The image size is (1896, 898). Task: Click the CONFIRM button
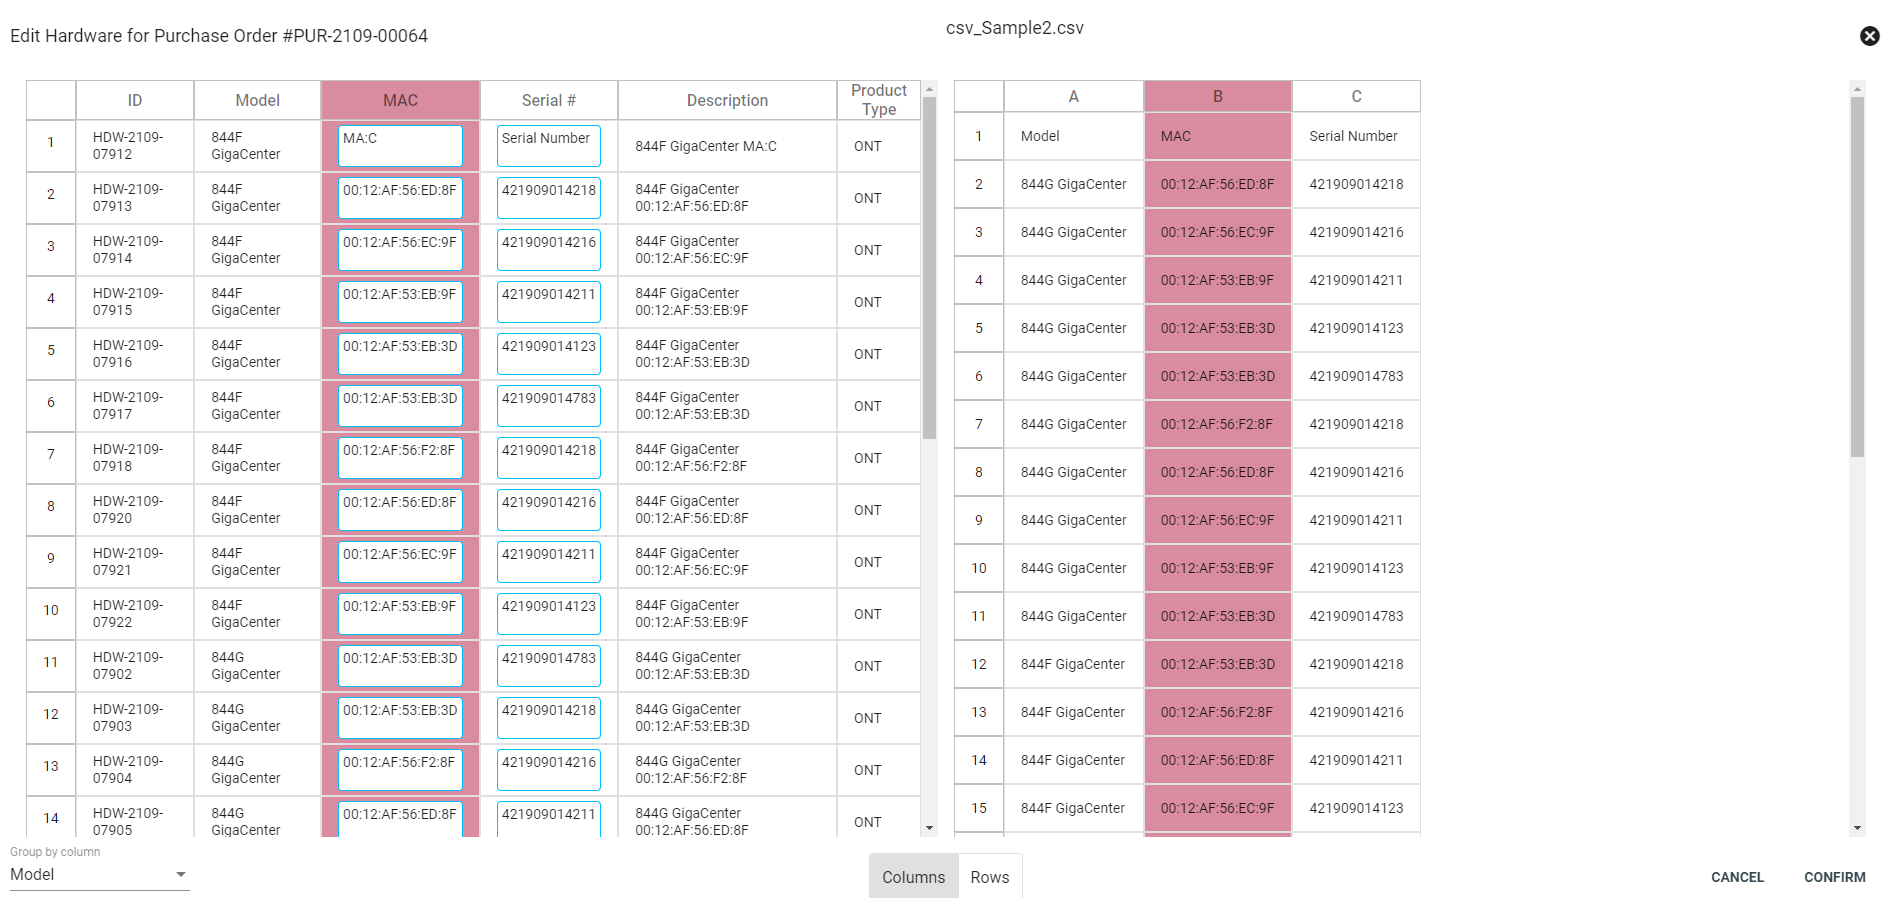(1834, 877)
